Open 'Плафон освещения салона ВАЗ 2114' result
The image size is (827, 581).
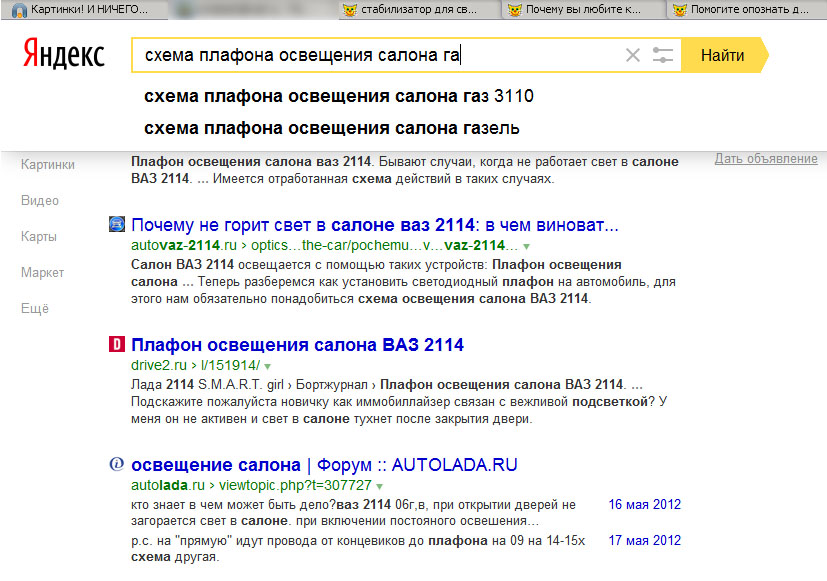click(x=297, y=345)
